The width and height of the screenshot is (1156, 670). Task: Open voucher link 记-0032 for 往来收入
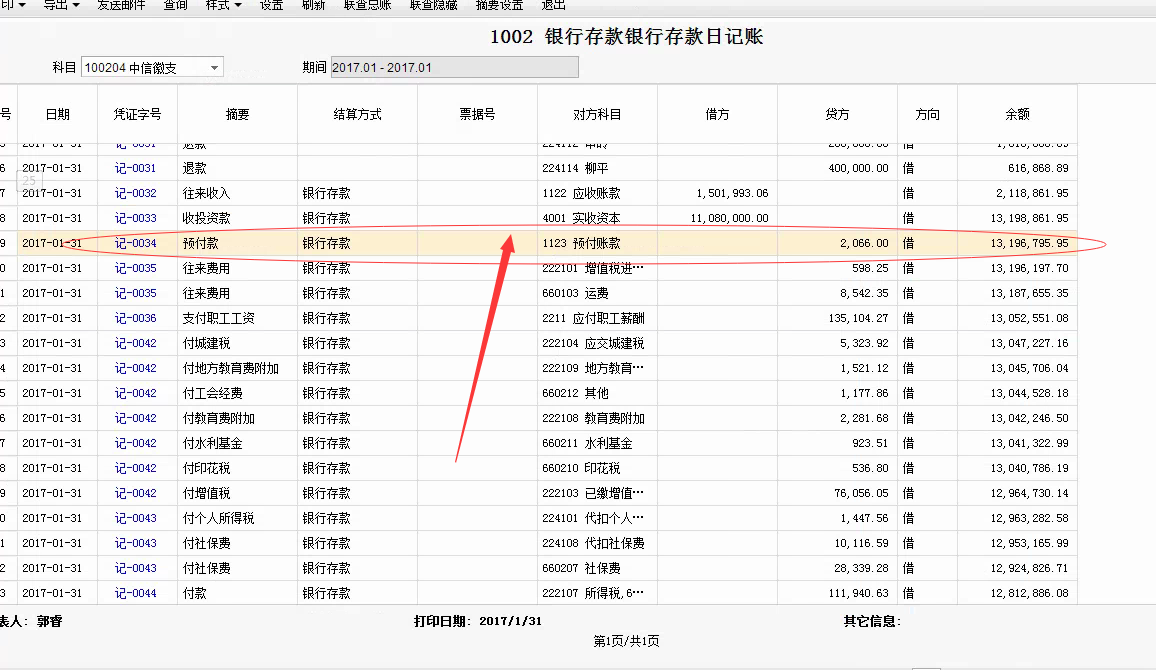(x=136, y=193)
